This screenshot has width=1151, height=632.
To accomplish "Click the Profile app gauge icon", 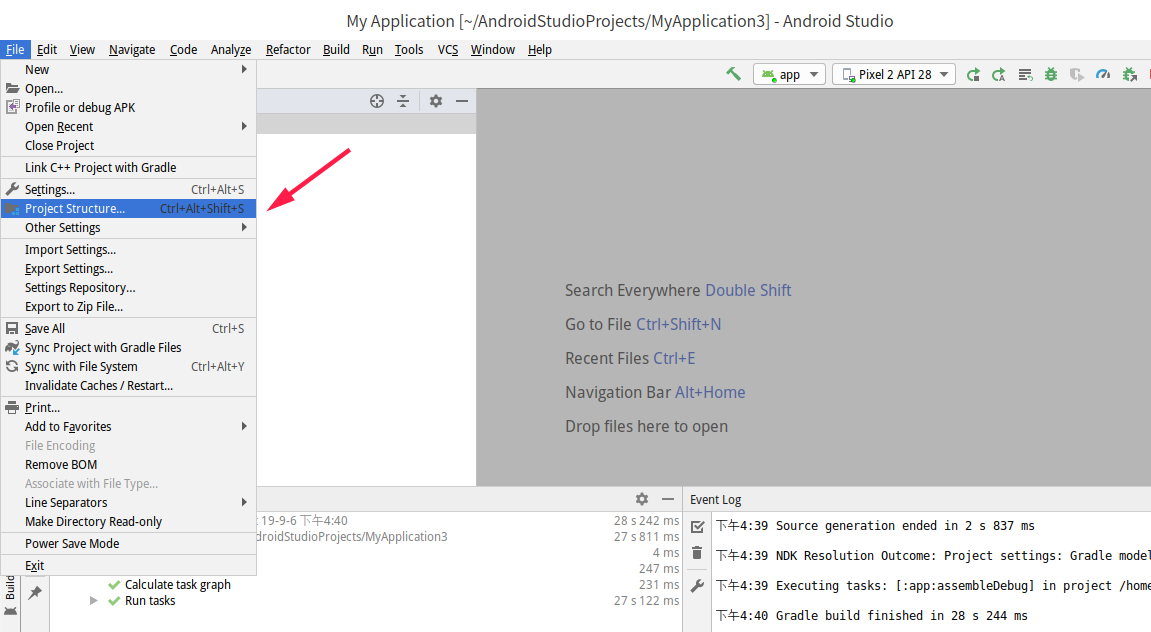I will pyautogui.click(x=1103, y=74).
